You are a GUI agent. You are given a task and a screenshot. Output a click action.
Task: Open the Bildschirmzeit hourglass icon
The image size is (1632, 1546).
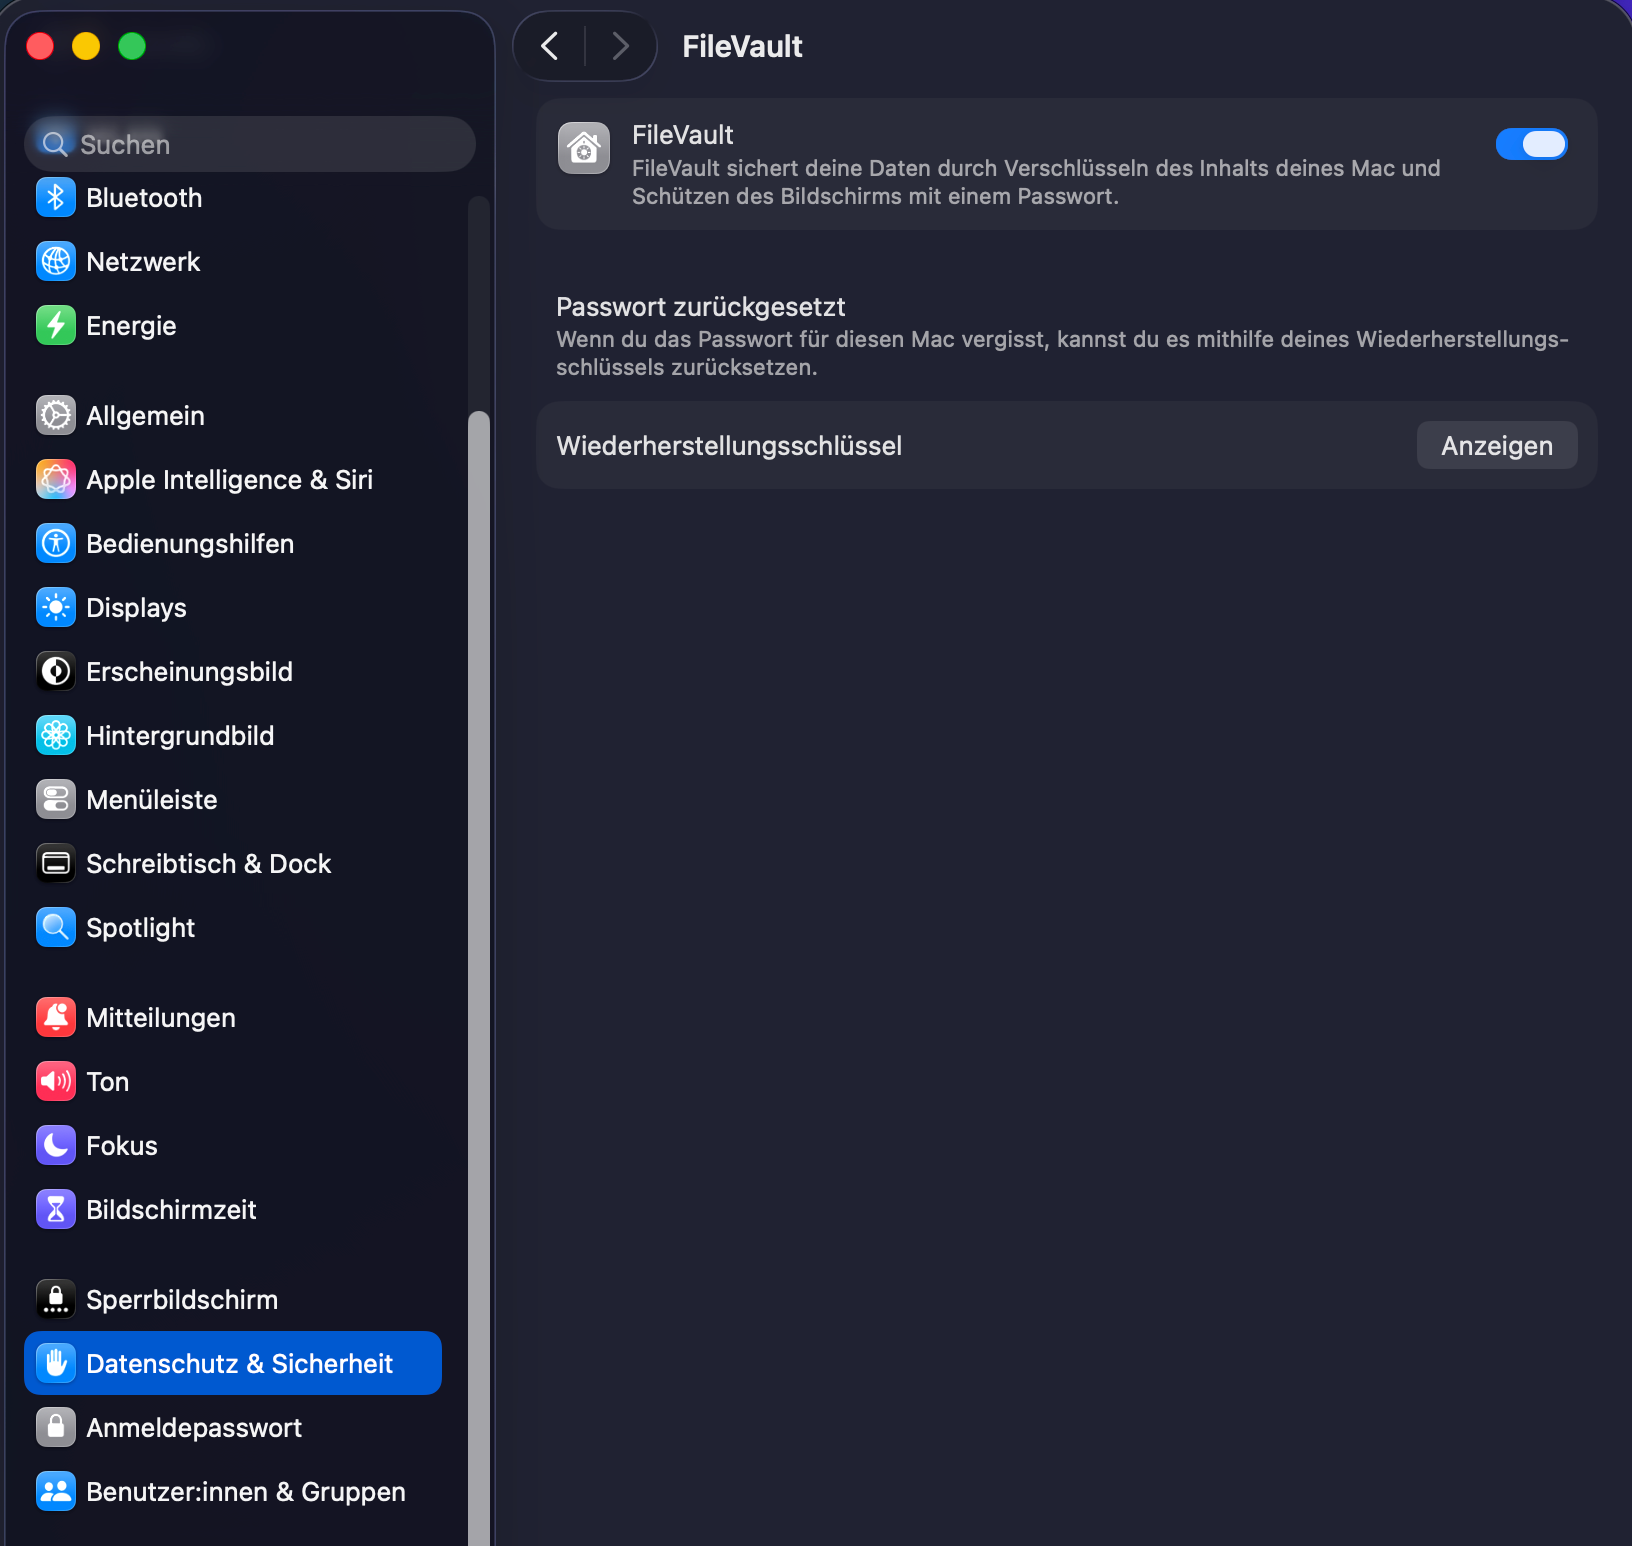click(56, 1210)
